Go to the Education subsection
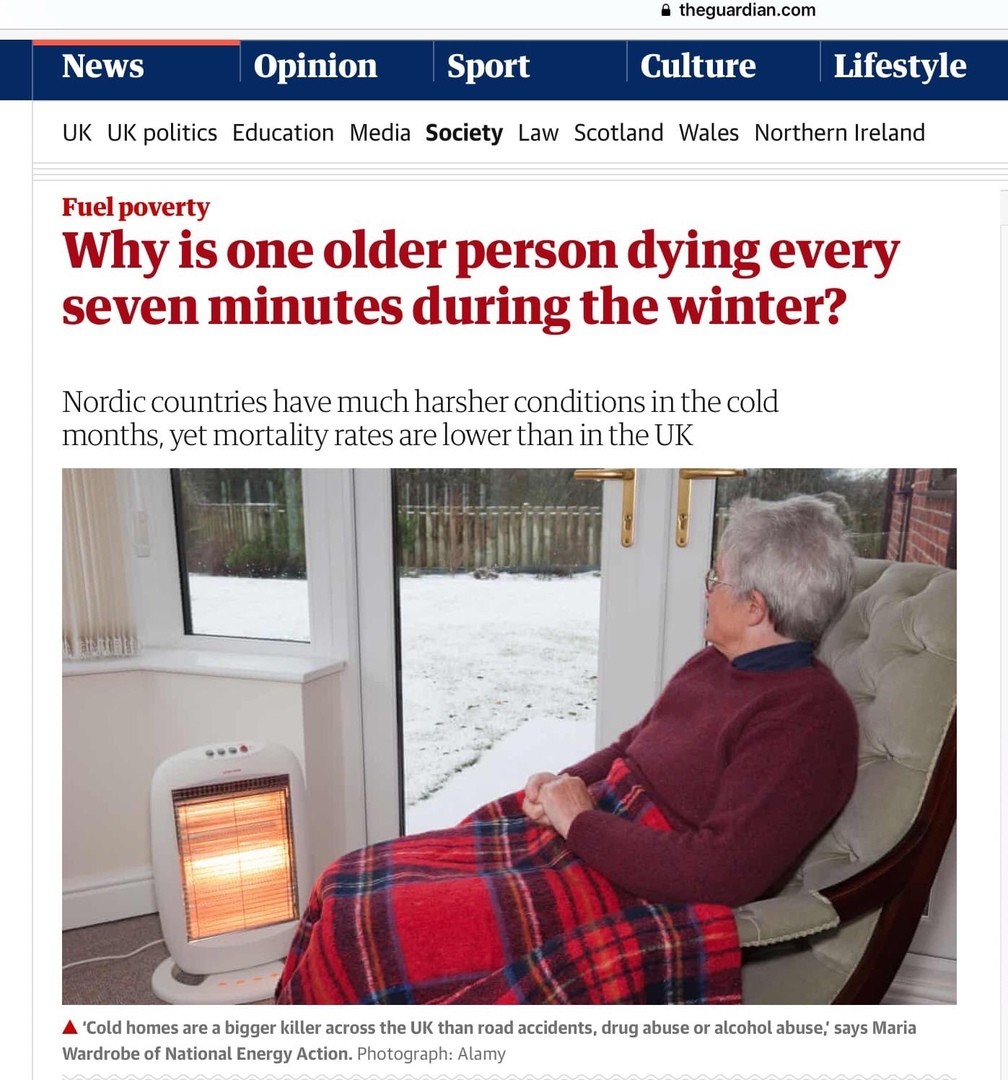Screen dimensions: 1008x1080 282,132
